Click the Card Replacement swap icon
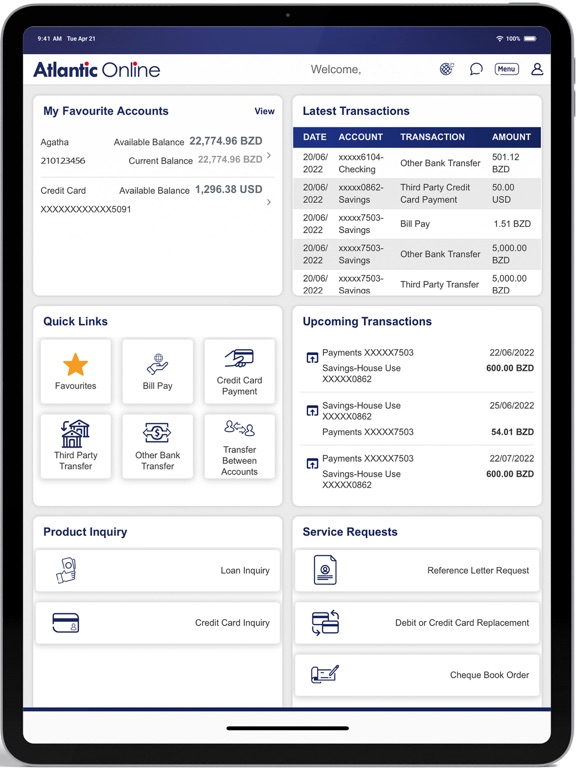Screen dimensions: 576x768 point(325,623)
